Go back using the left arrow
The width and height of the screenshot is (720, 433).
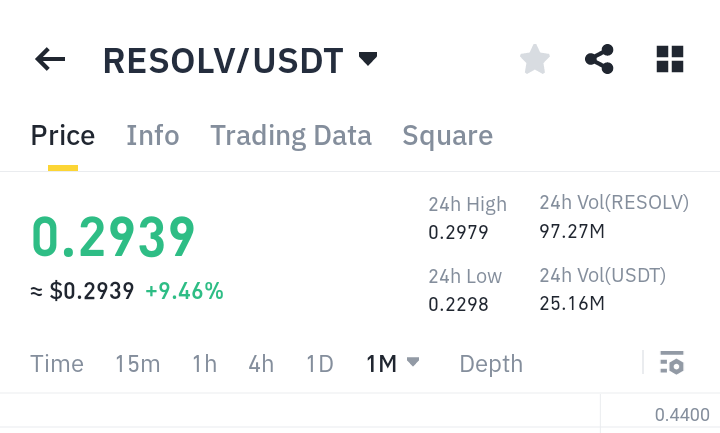pos(50,59)
